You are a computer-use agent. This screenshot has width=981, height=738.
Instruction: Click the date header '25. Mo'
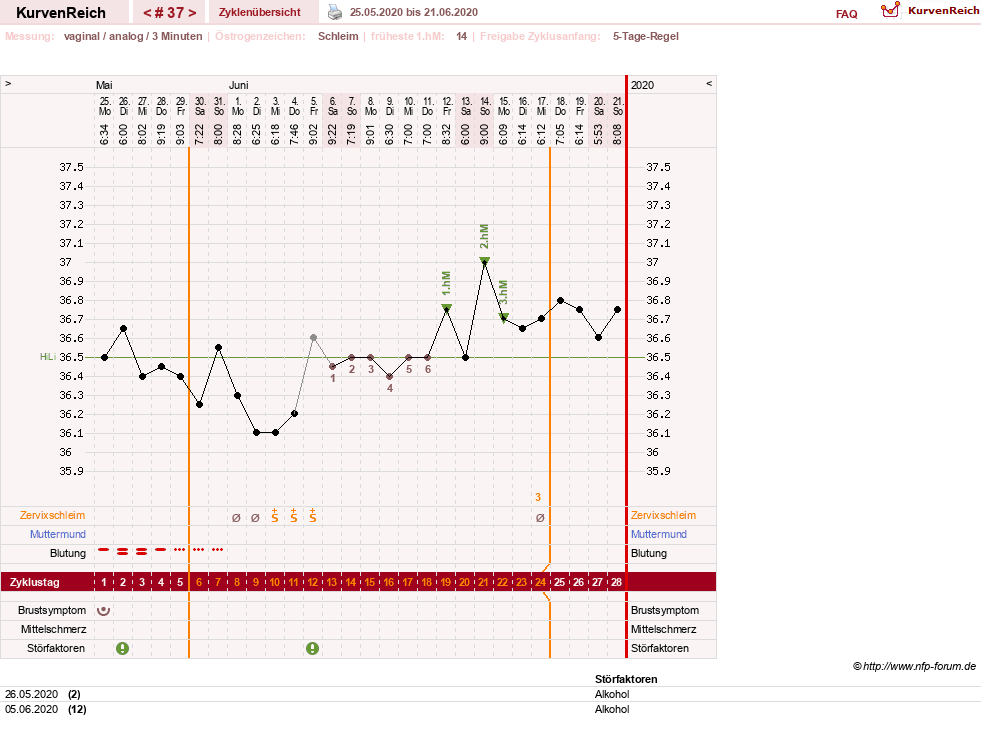[x=104, y=106]
